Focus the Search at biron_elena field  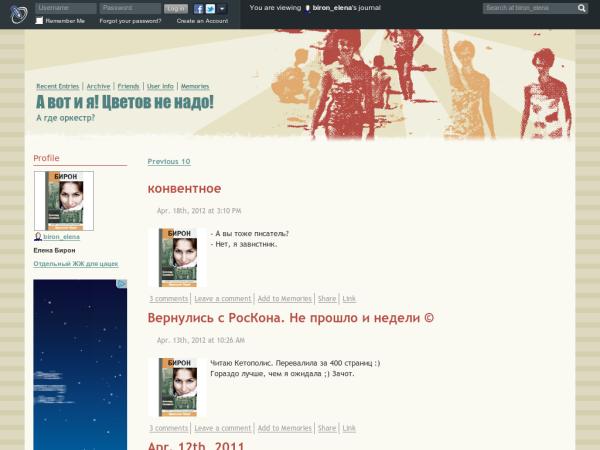point(528,8)
